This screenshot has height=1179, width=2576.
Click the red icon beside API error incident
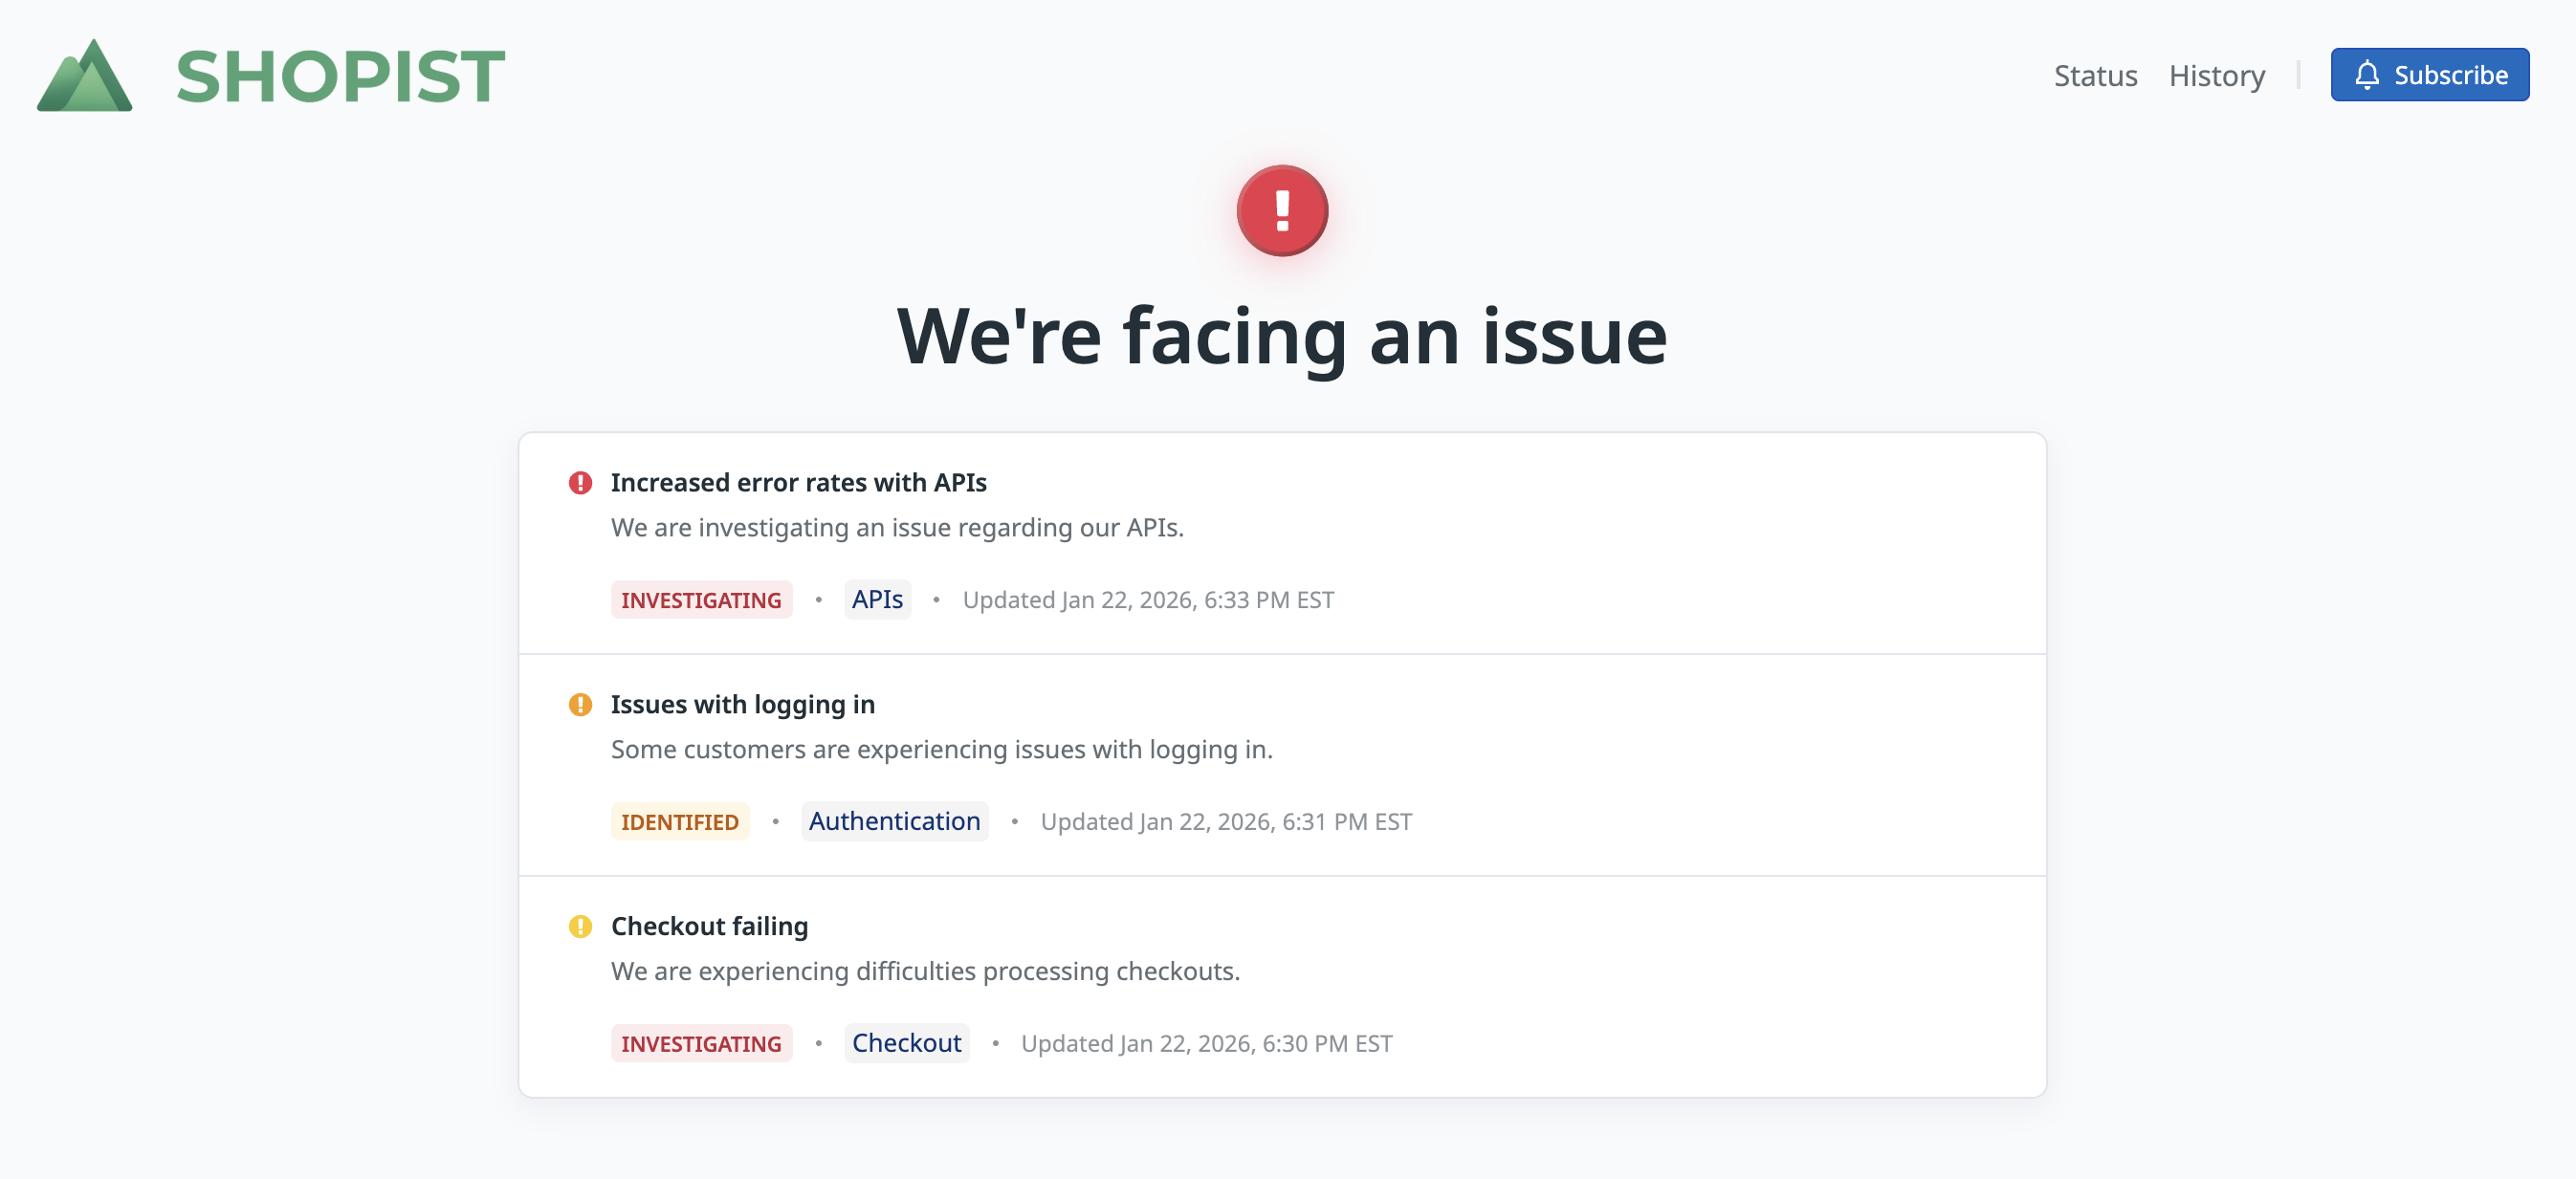(x=580, y=483)
